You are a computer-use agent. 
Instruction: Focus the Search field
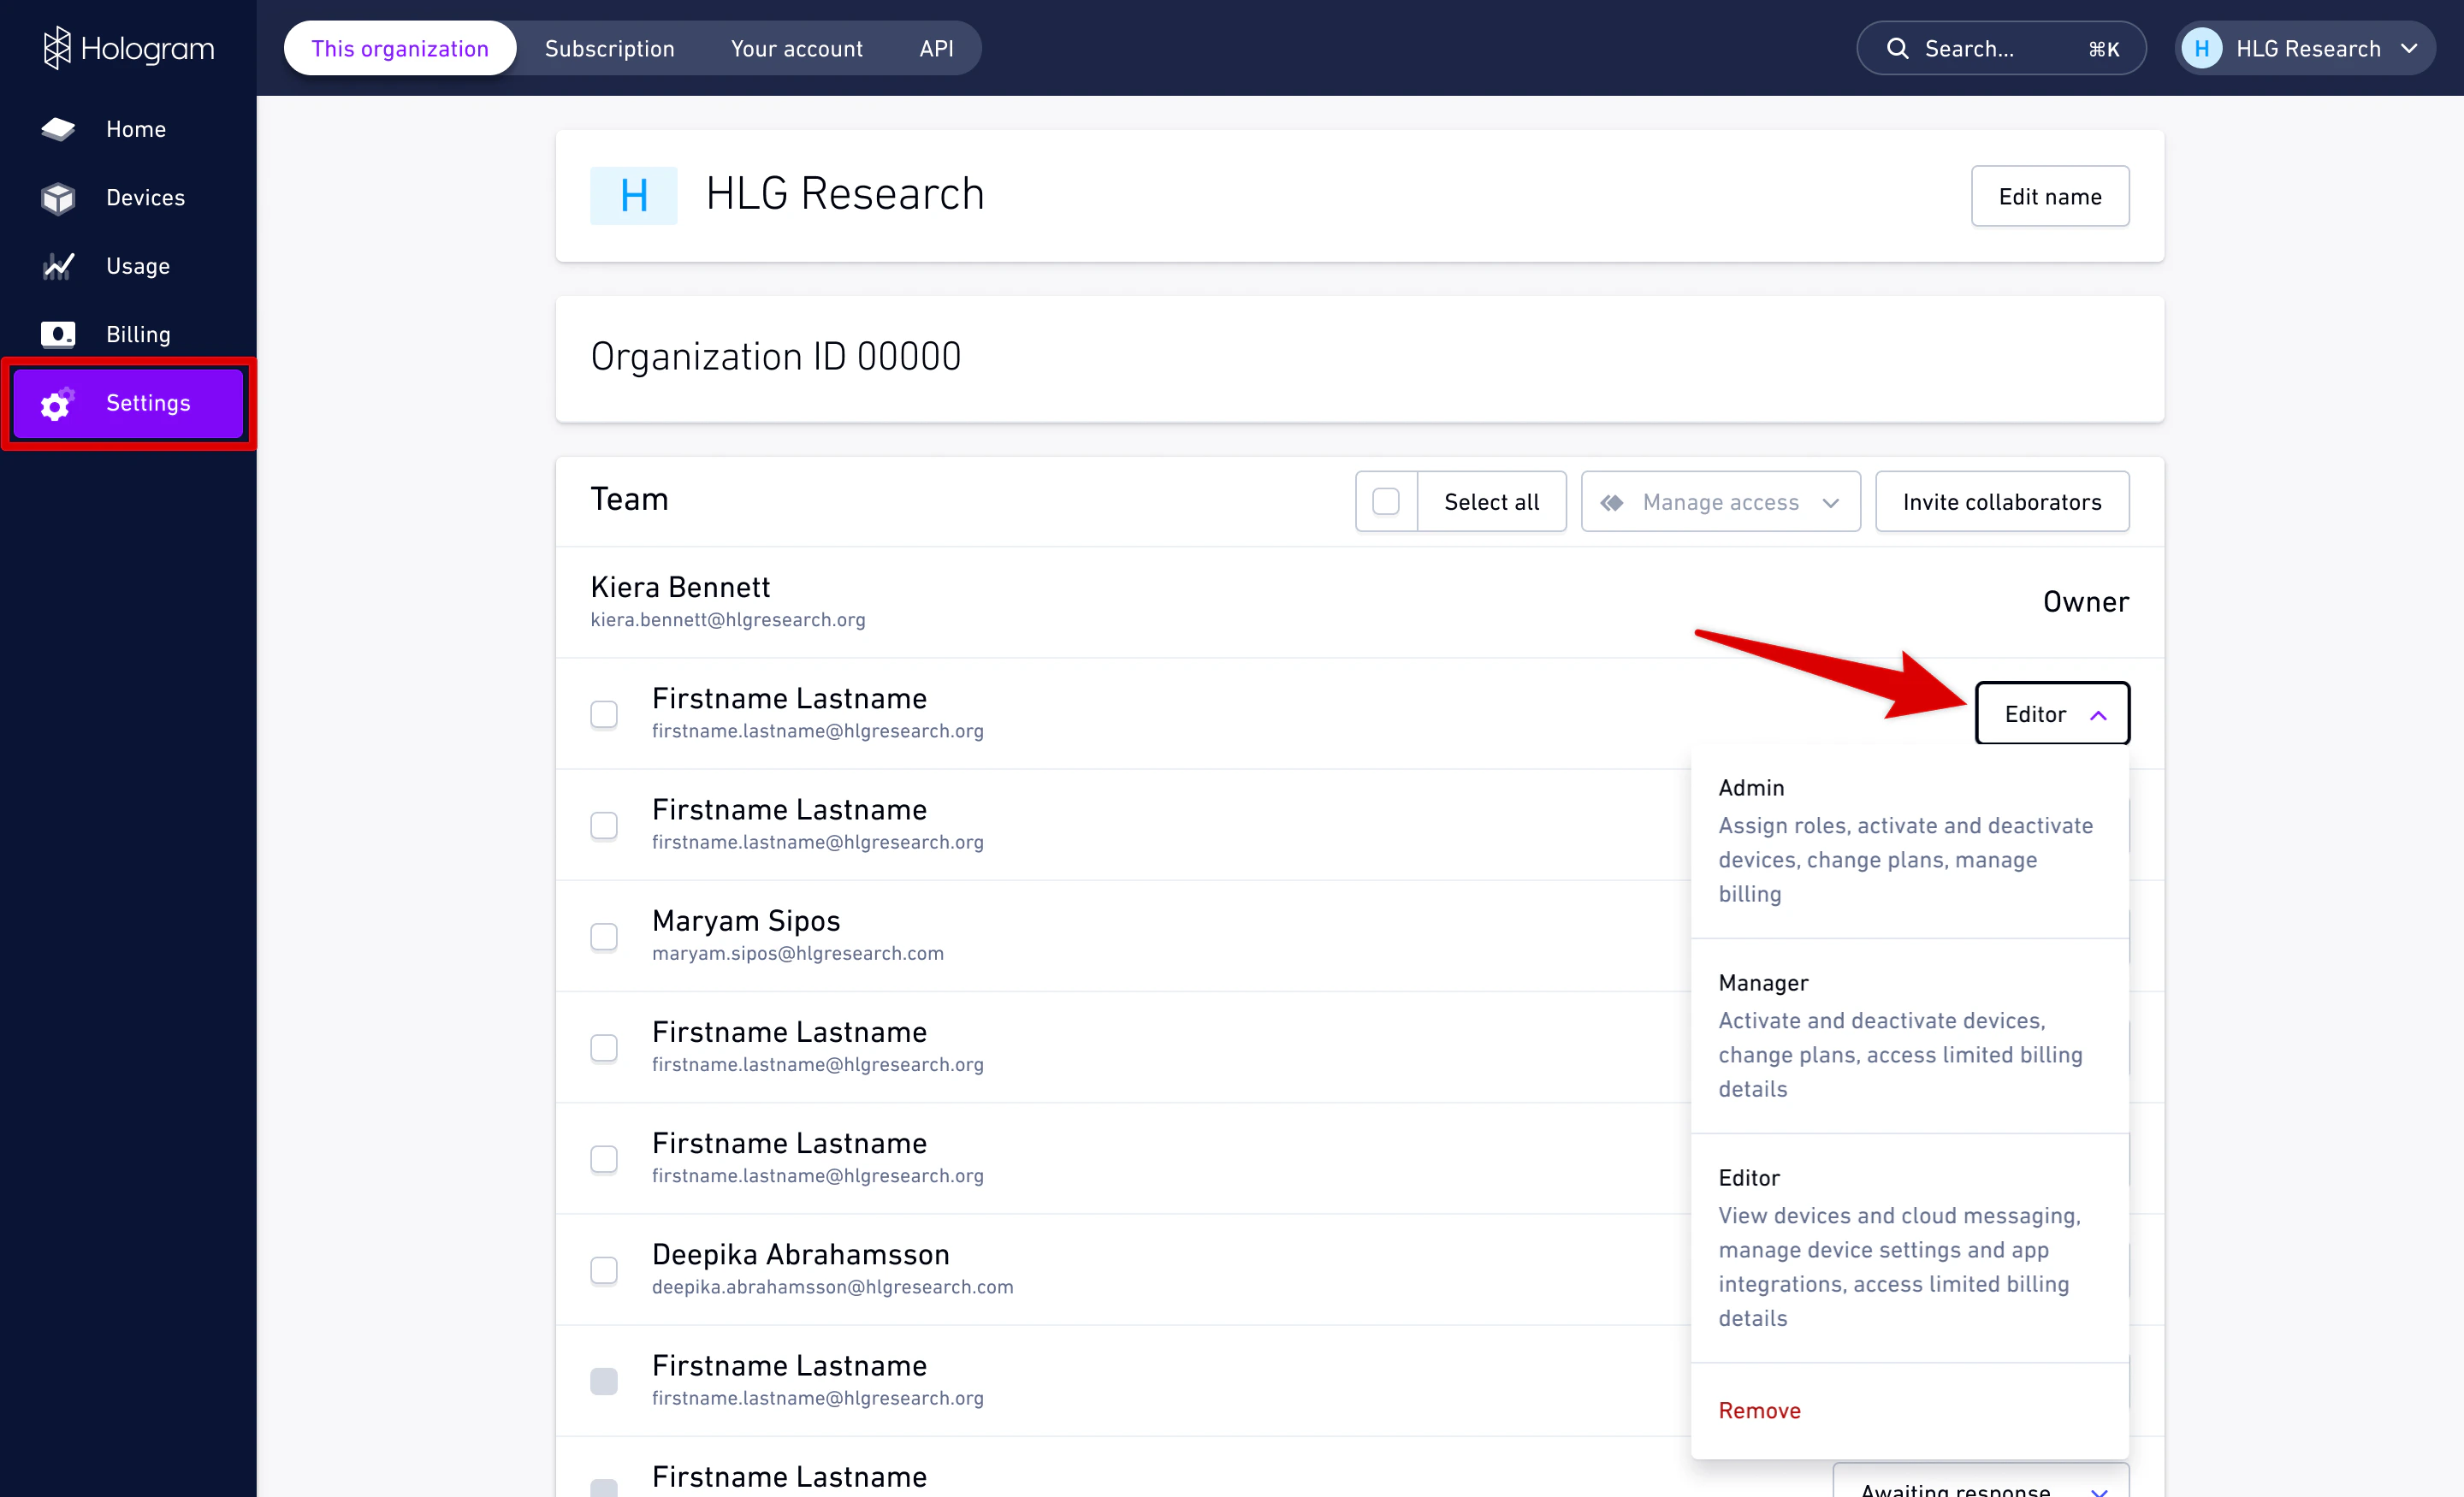tap(2000, 48)
